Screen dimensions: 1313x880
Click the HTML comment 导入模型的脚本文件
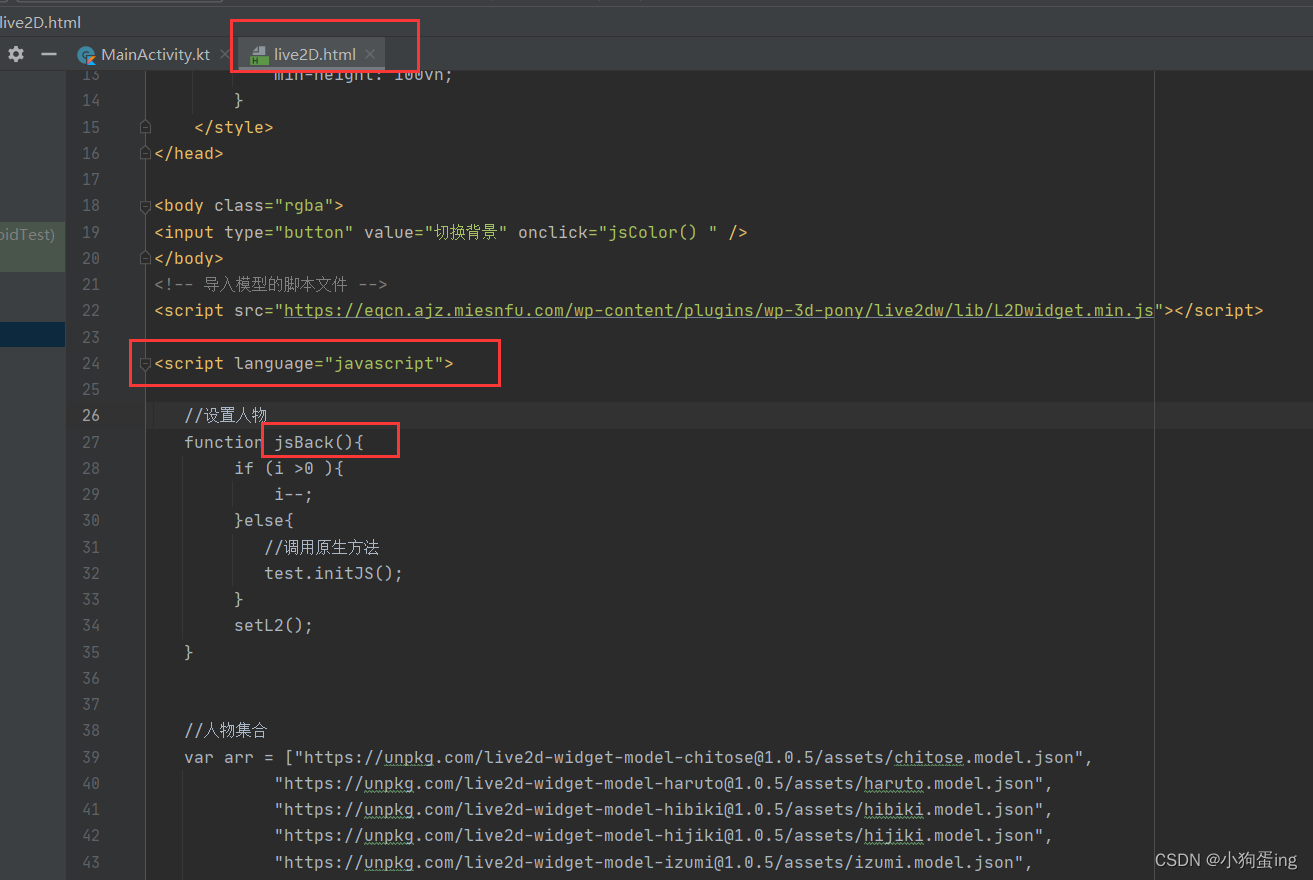(270, 285)
